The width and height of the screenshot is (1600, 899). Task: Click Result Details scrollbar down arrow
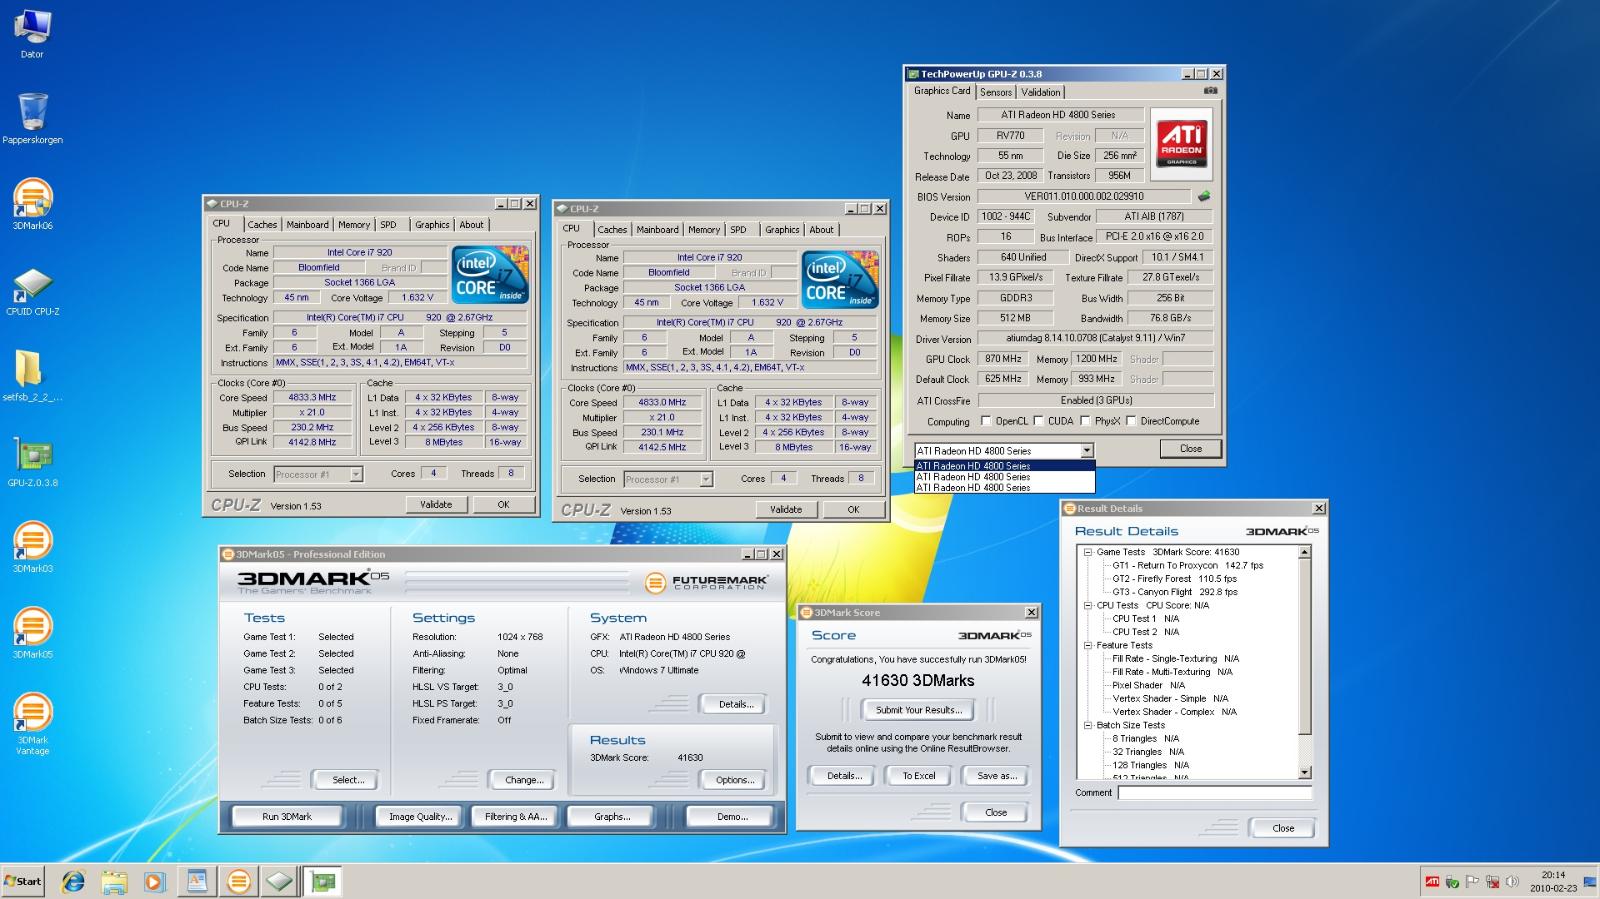coord(1304,772)
